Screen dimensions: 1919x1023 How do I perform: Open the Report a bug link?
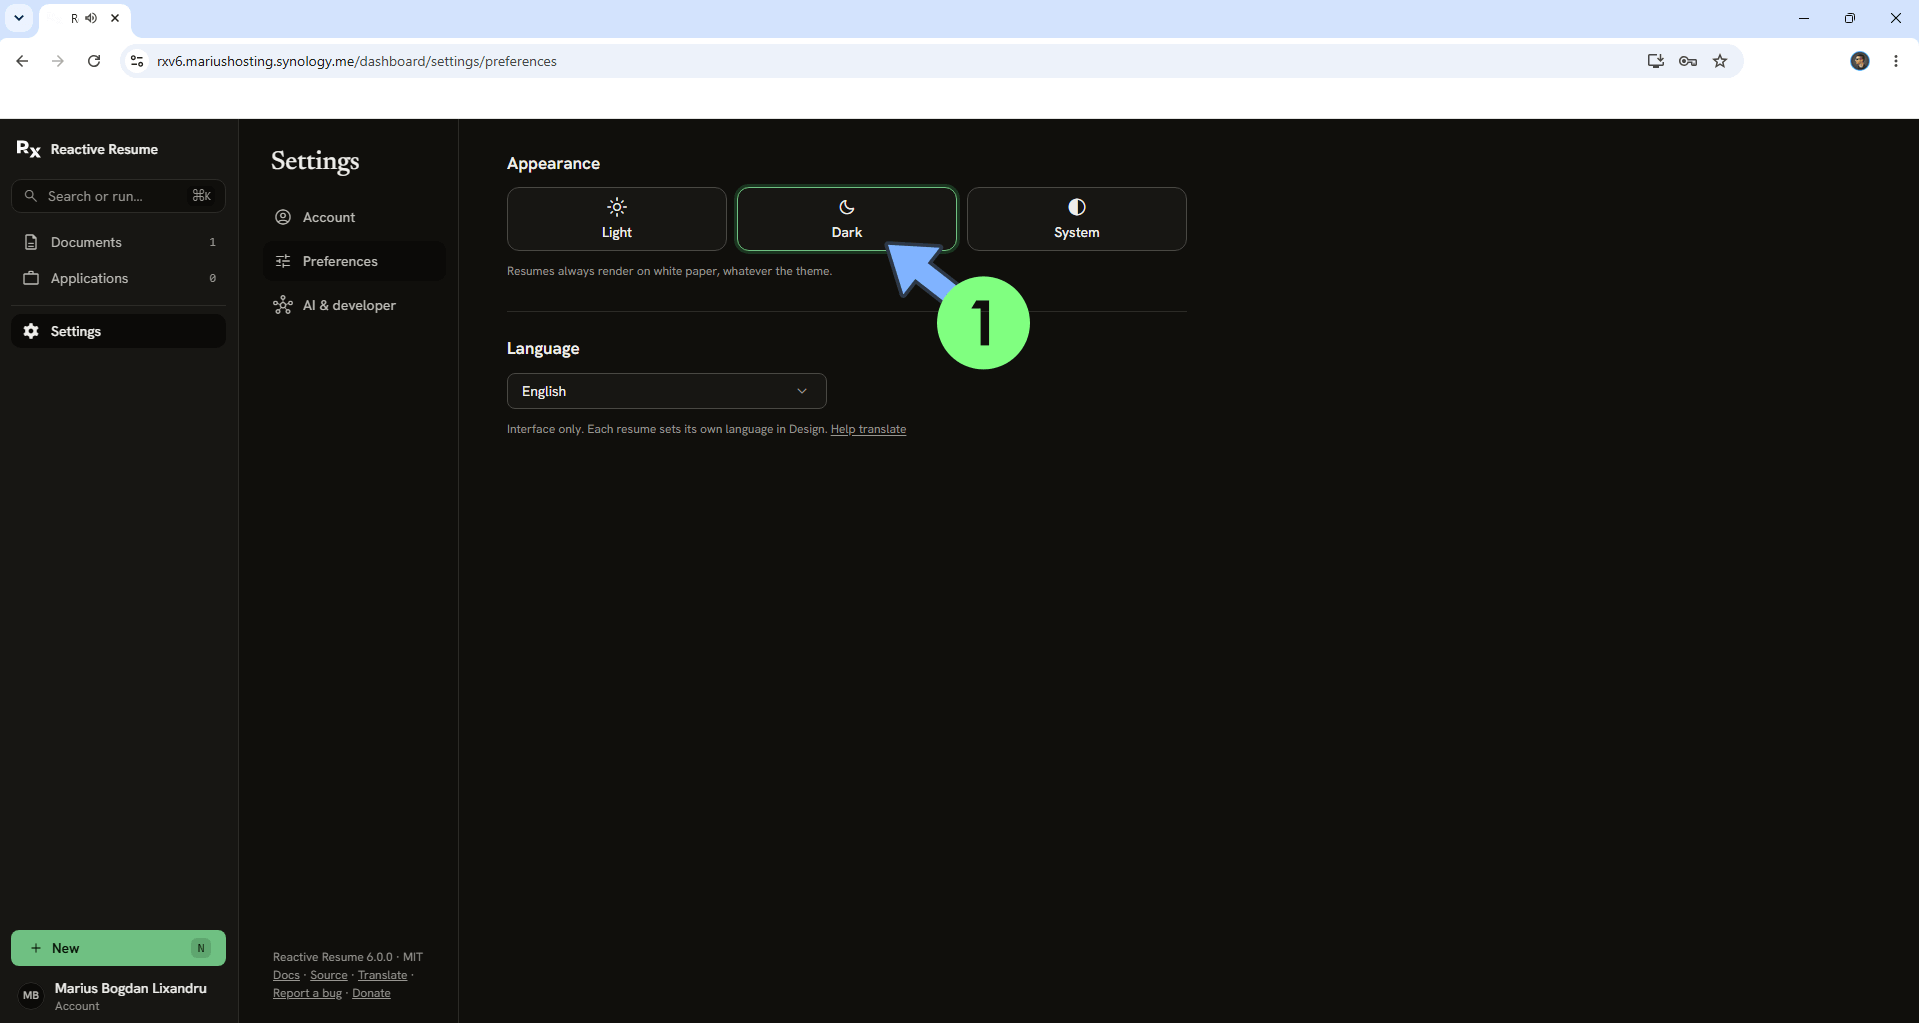point(307,993)
